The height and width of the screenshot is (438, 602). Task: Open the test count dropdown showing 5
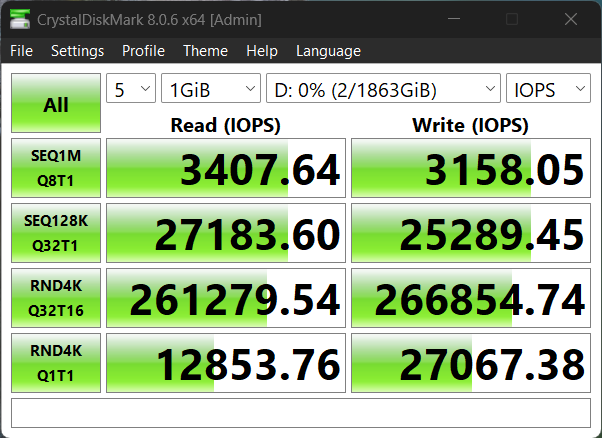(x=131, y=90)
